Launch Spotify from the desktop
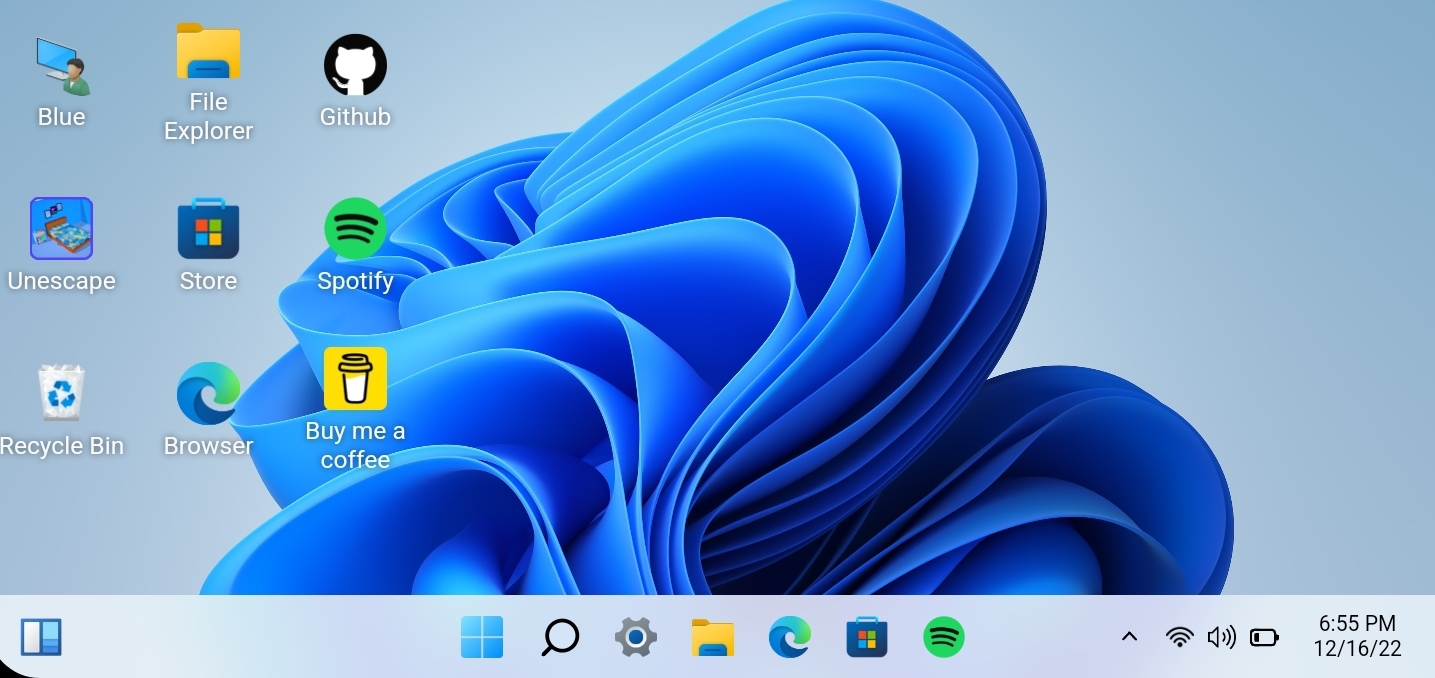The width and height of the screenshot is (1435, 678). click(x=355, y=245)
